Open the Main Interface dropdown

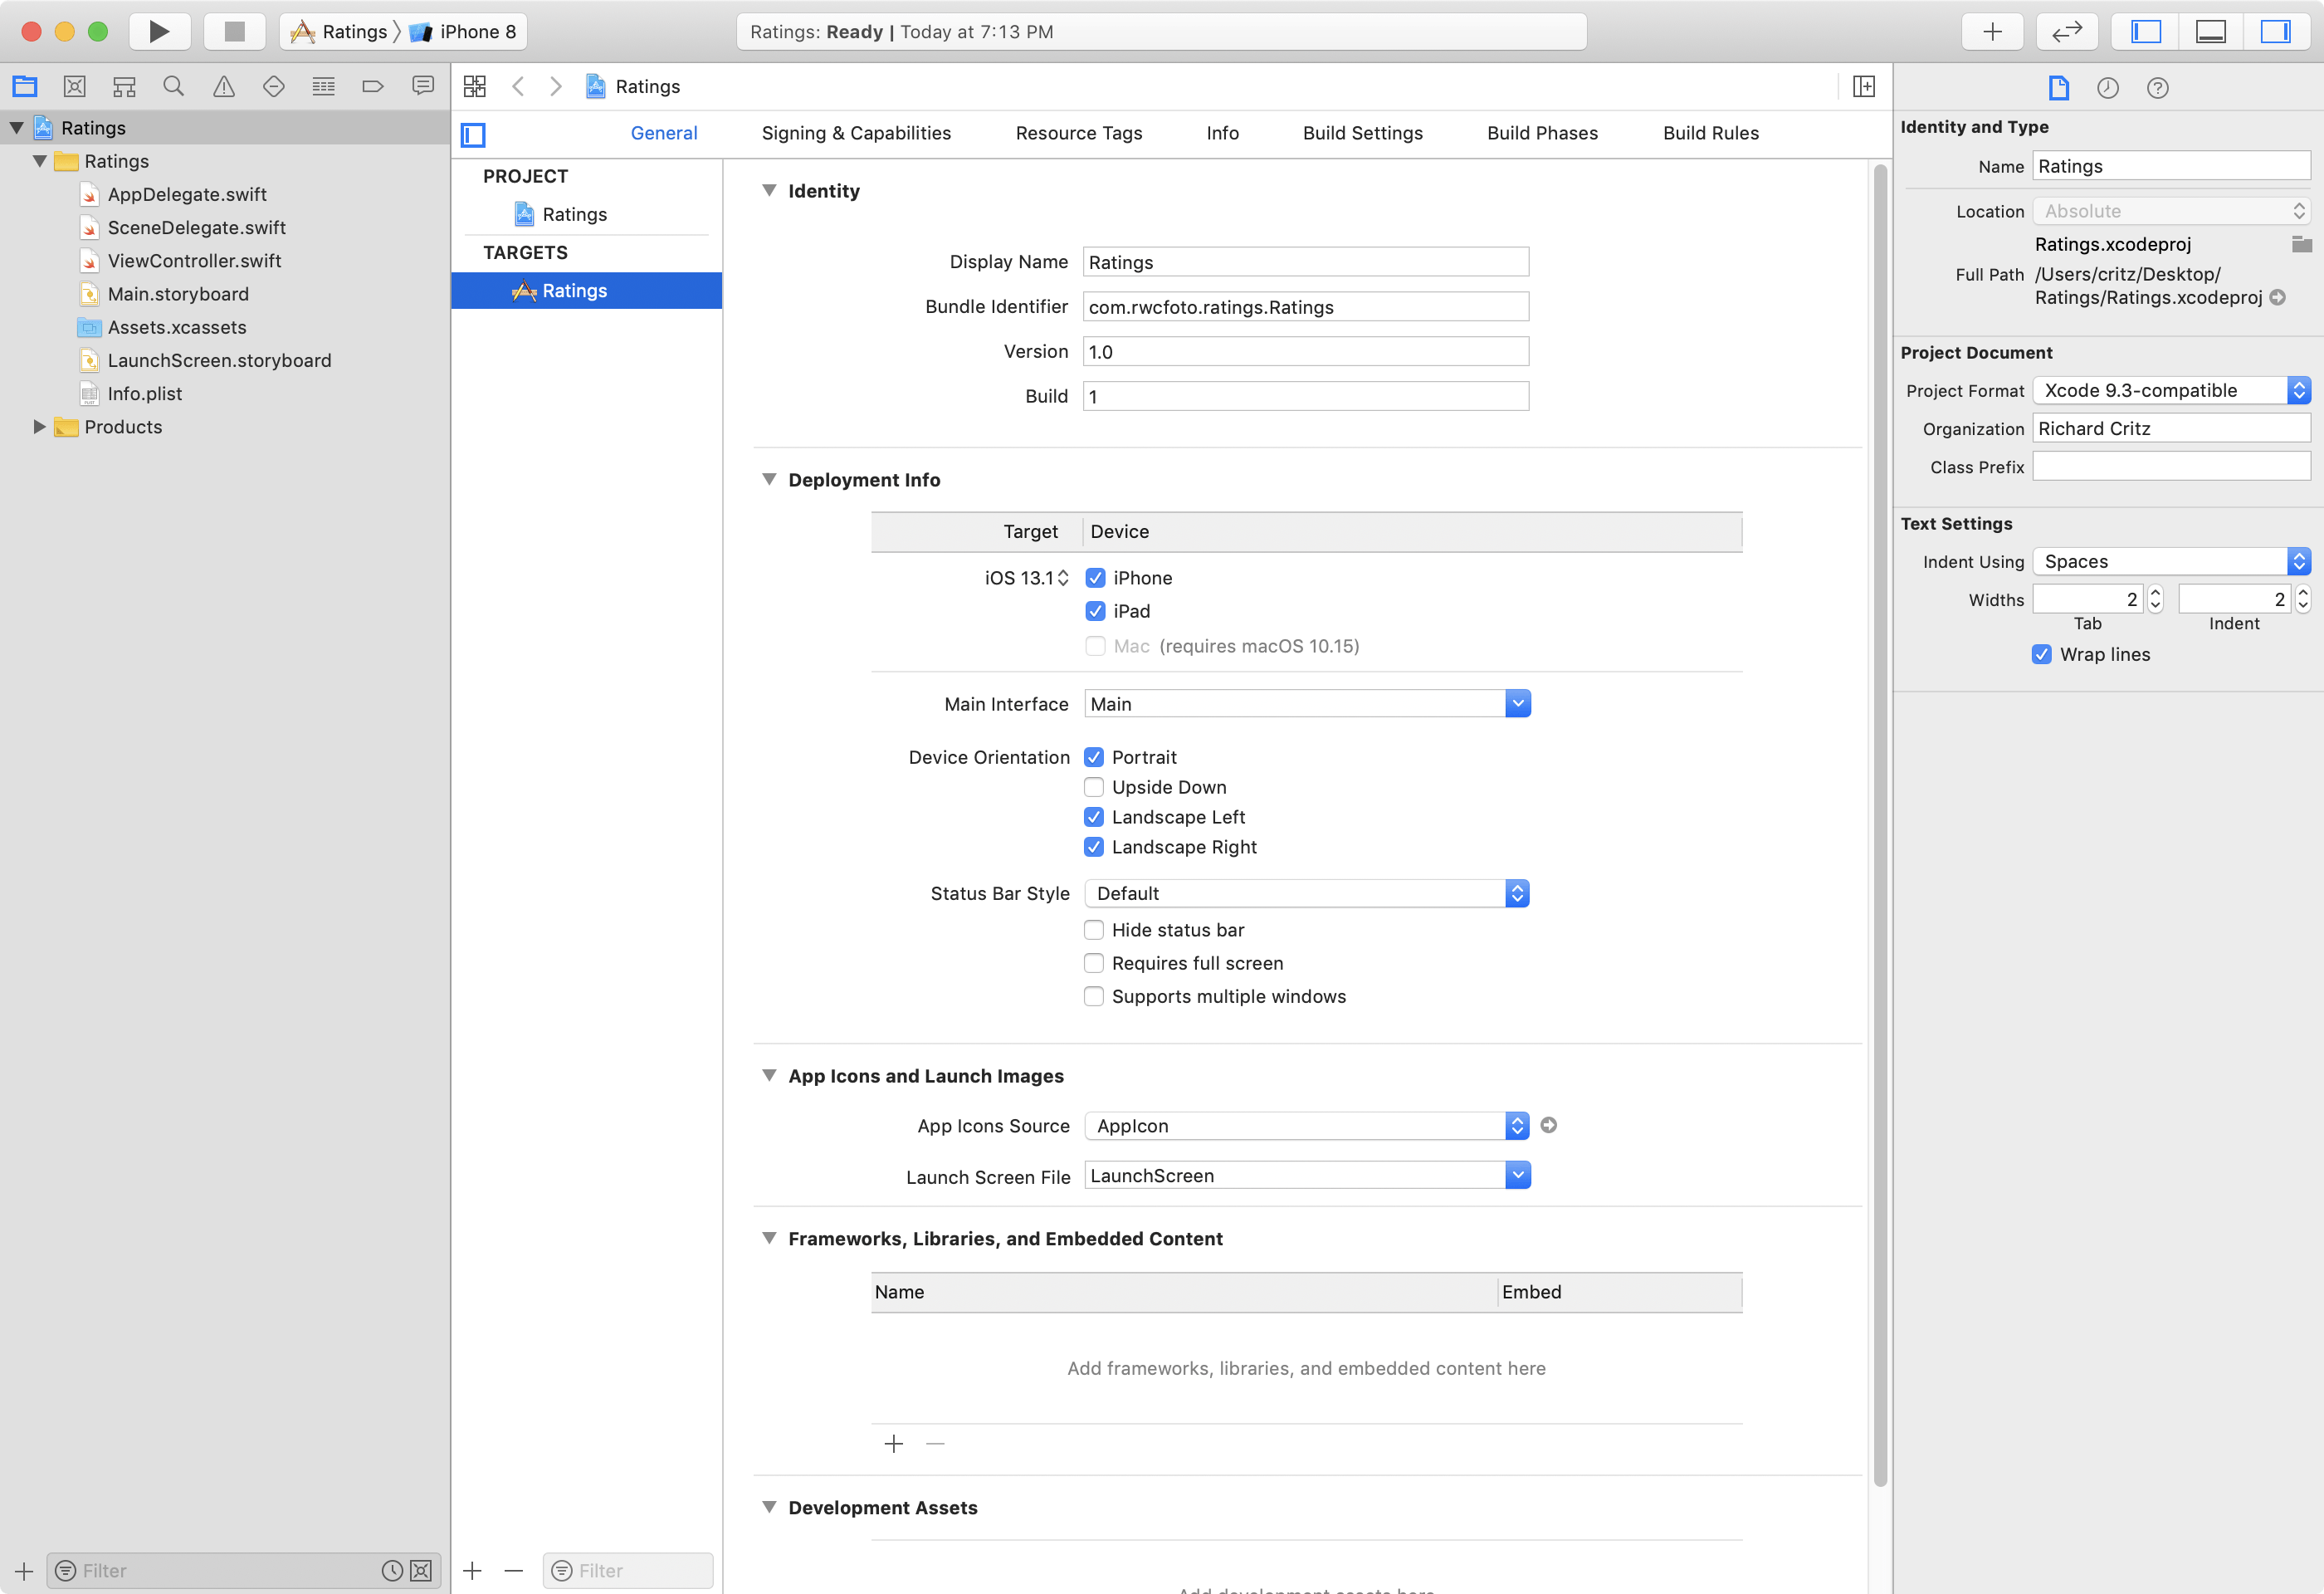pyautogui.click(x=1517, y=704)
